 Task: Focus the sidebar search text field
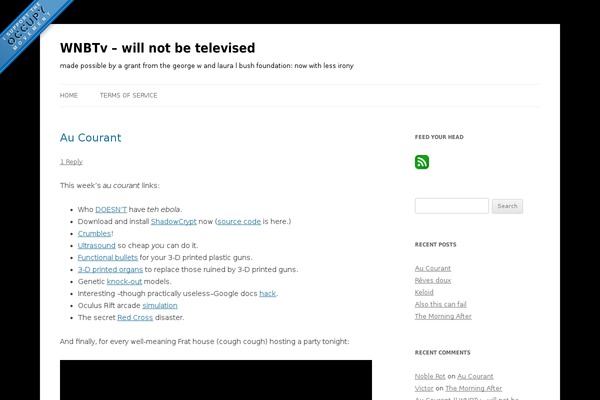tap(452, 206)
